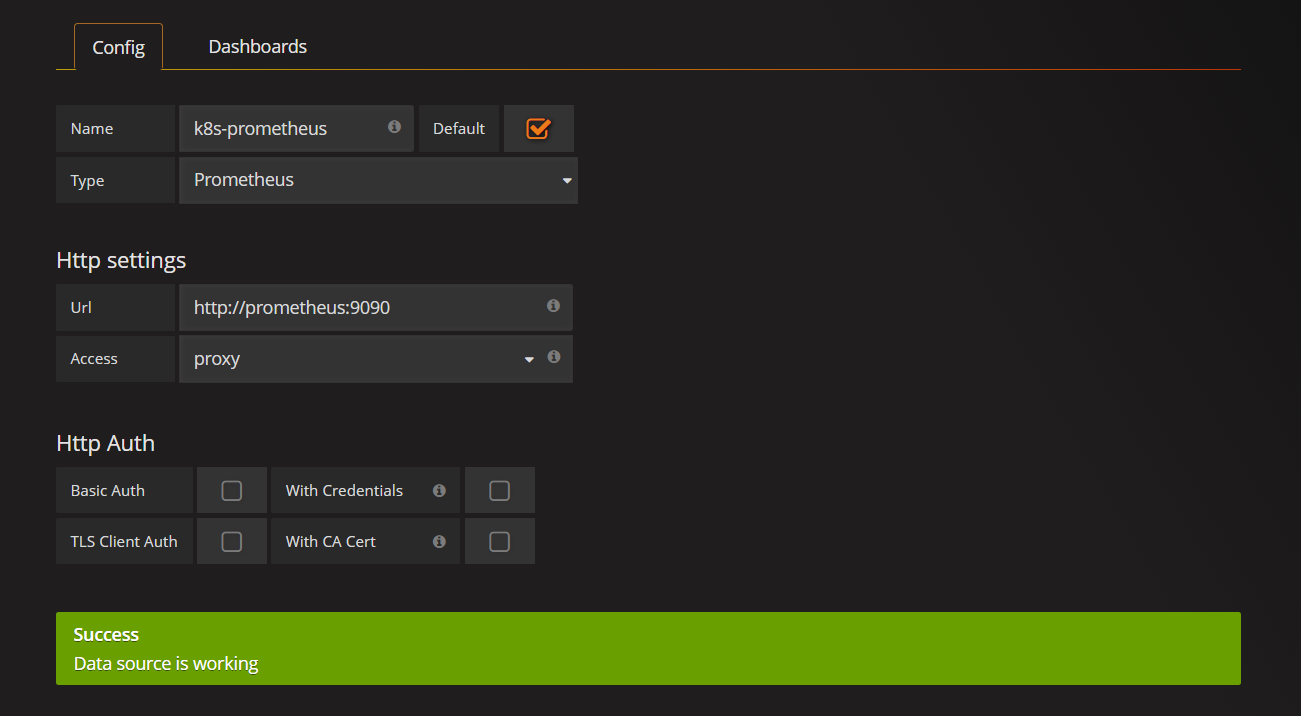Screen dimensions: 1301x716
Task: Click the info icon in Url field
Action: (553, 306)
